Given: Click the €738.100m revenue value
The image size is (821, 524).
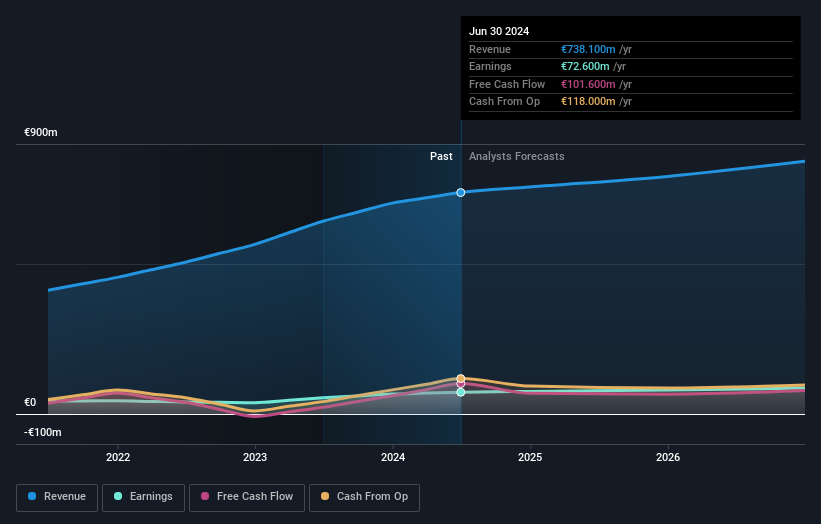Looking at the screenshot, I should tap(588, 49).
